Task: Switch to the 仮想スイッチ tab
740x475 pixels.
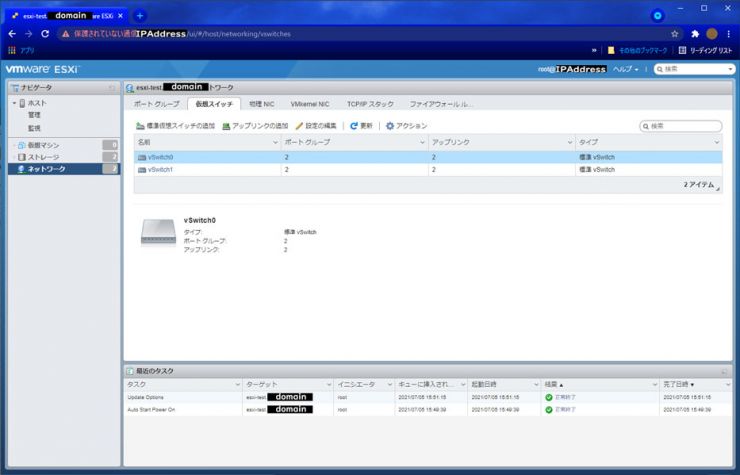Action: tap(214, 104)
